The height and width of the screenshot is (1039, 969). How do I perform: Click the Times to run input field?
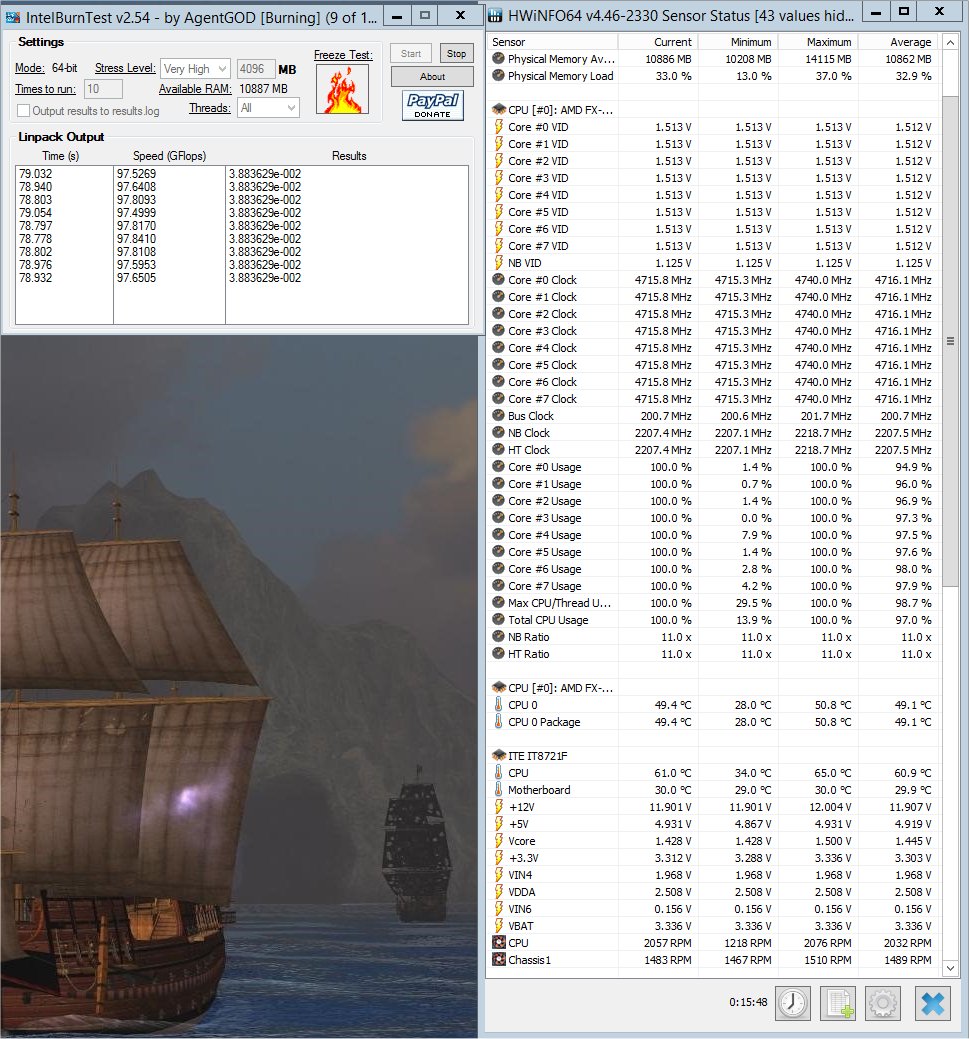[103, 89]
